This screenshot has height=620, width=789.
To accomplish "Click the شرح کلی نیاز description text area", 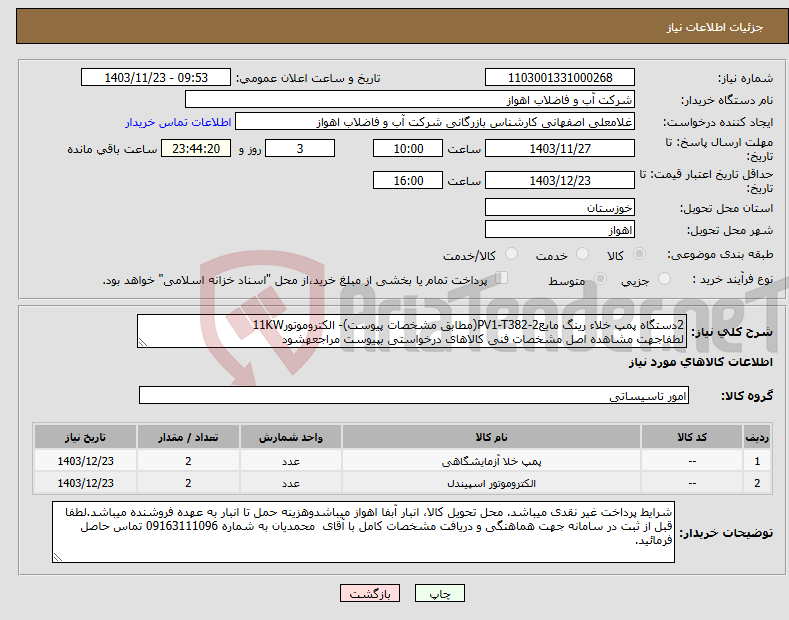I will click(x=412, y=331).
